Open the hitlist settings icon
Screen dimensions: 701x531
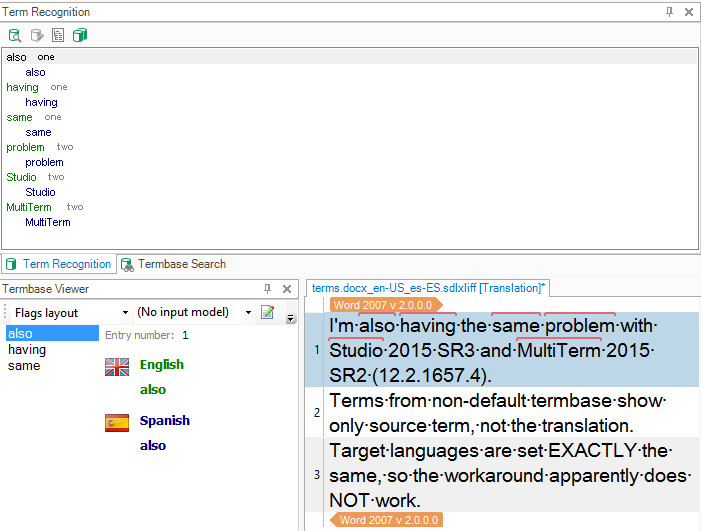click(x=58, y=35)
